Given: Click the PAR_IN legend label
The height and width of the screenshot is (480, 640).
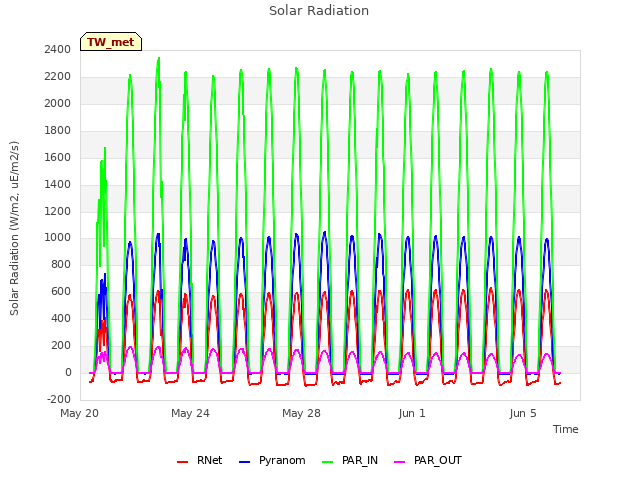Looking at the screenshot, I should coord(360,460).
